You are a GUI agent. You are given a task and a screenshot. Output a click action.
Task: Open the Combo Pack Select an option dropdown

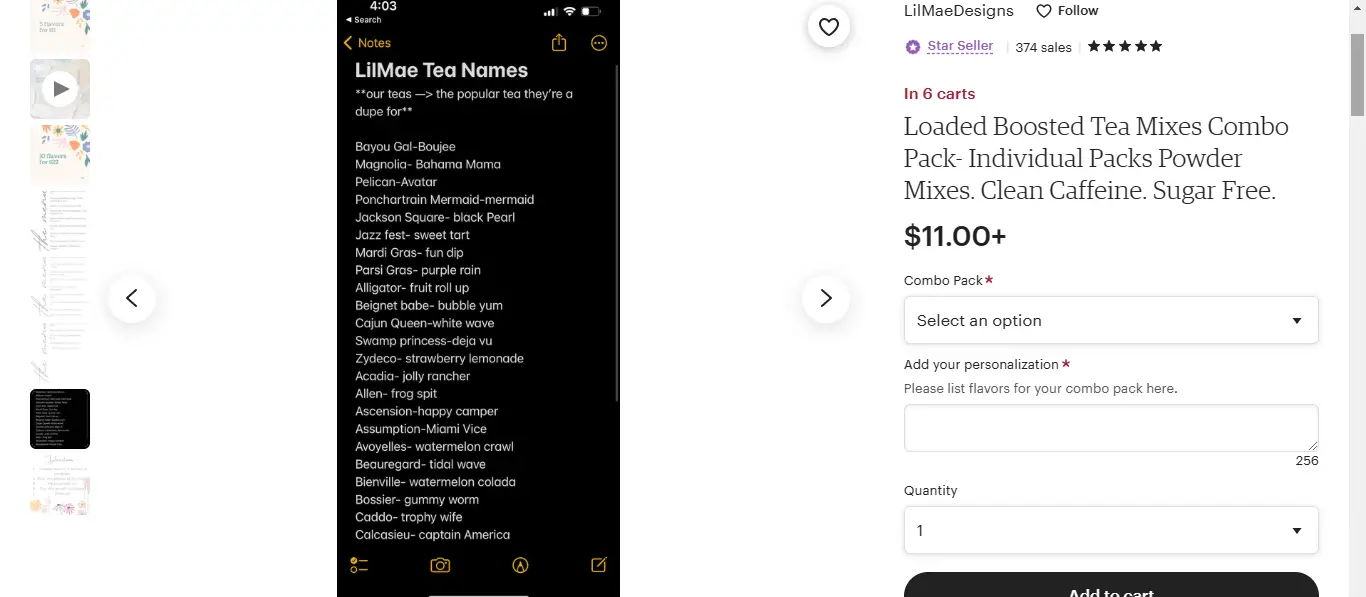coord(1110,320)
